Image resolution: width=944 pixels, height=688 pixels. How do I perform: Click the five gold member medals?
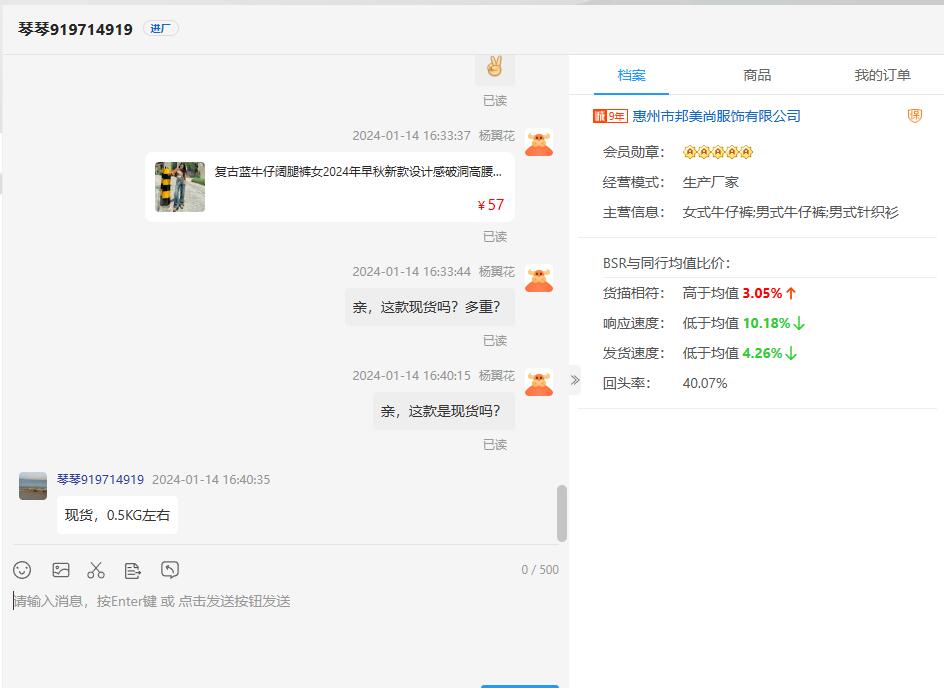(x=718, y=152)
